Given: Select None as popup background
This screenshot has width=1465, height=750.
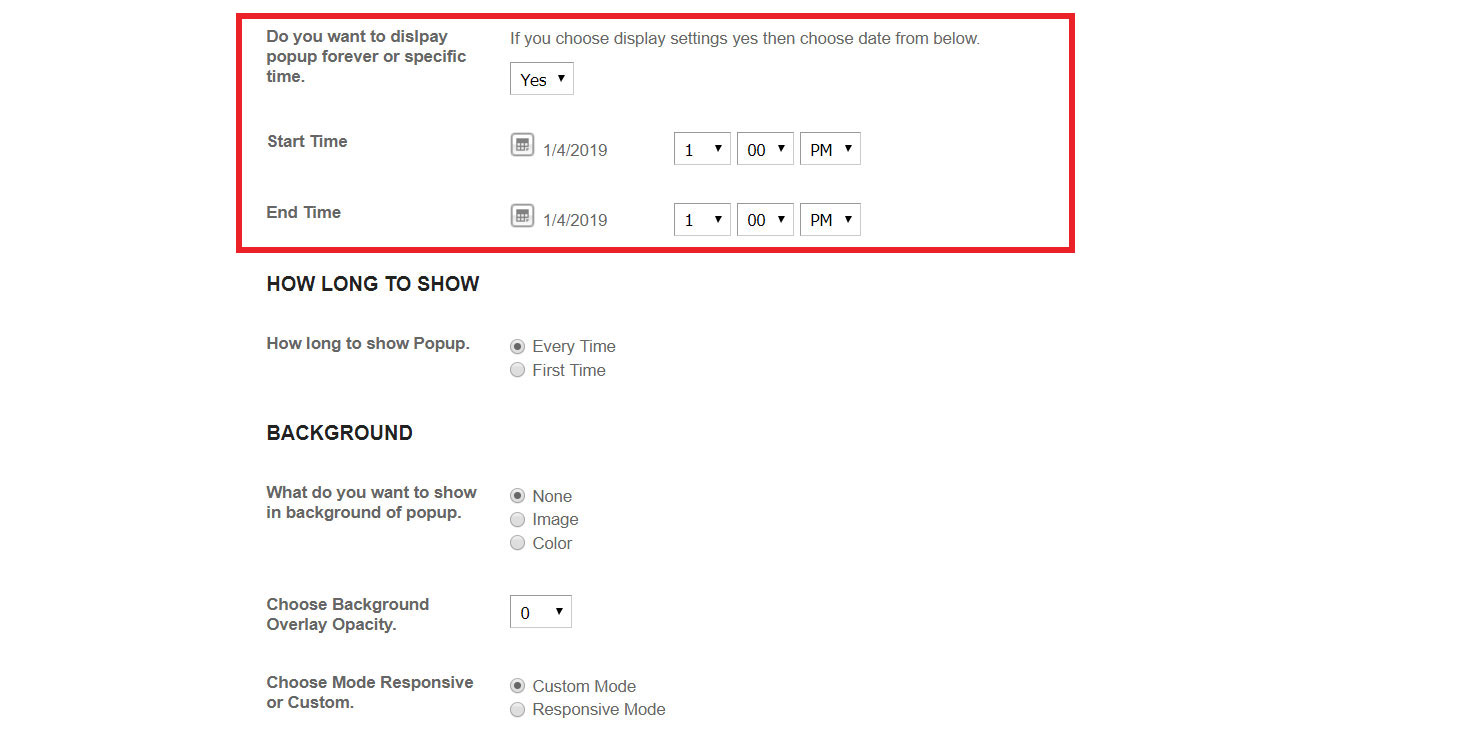Looking at the screenshot, I should click(x=517, y=495).
